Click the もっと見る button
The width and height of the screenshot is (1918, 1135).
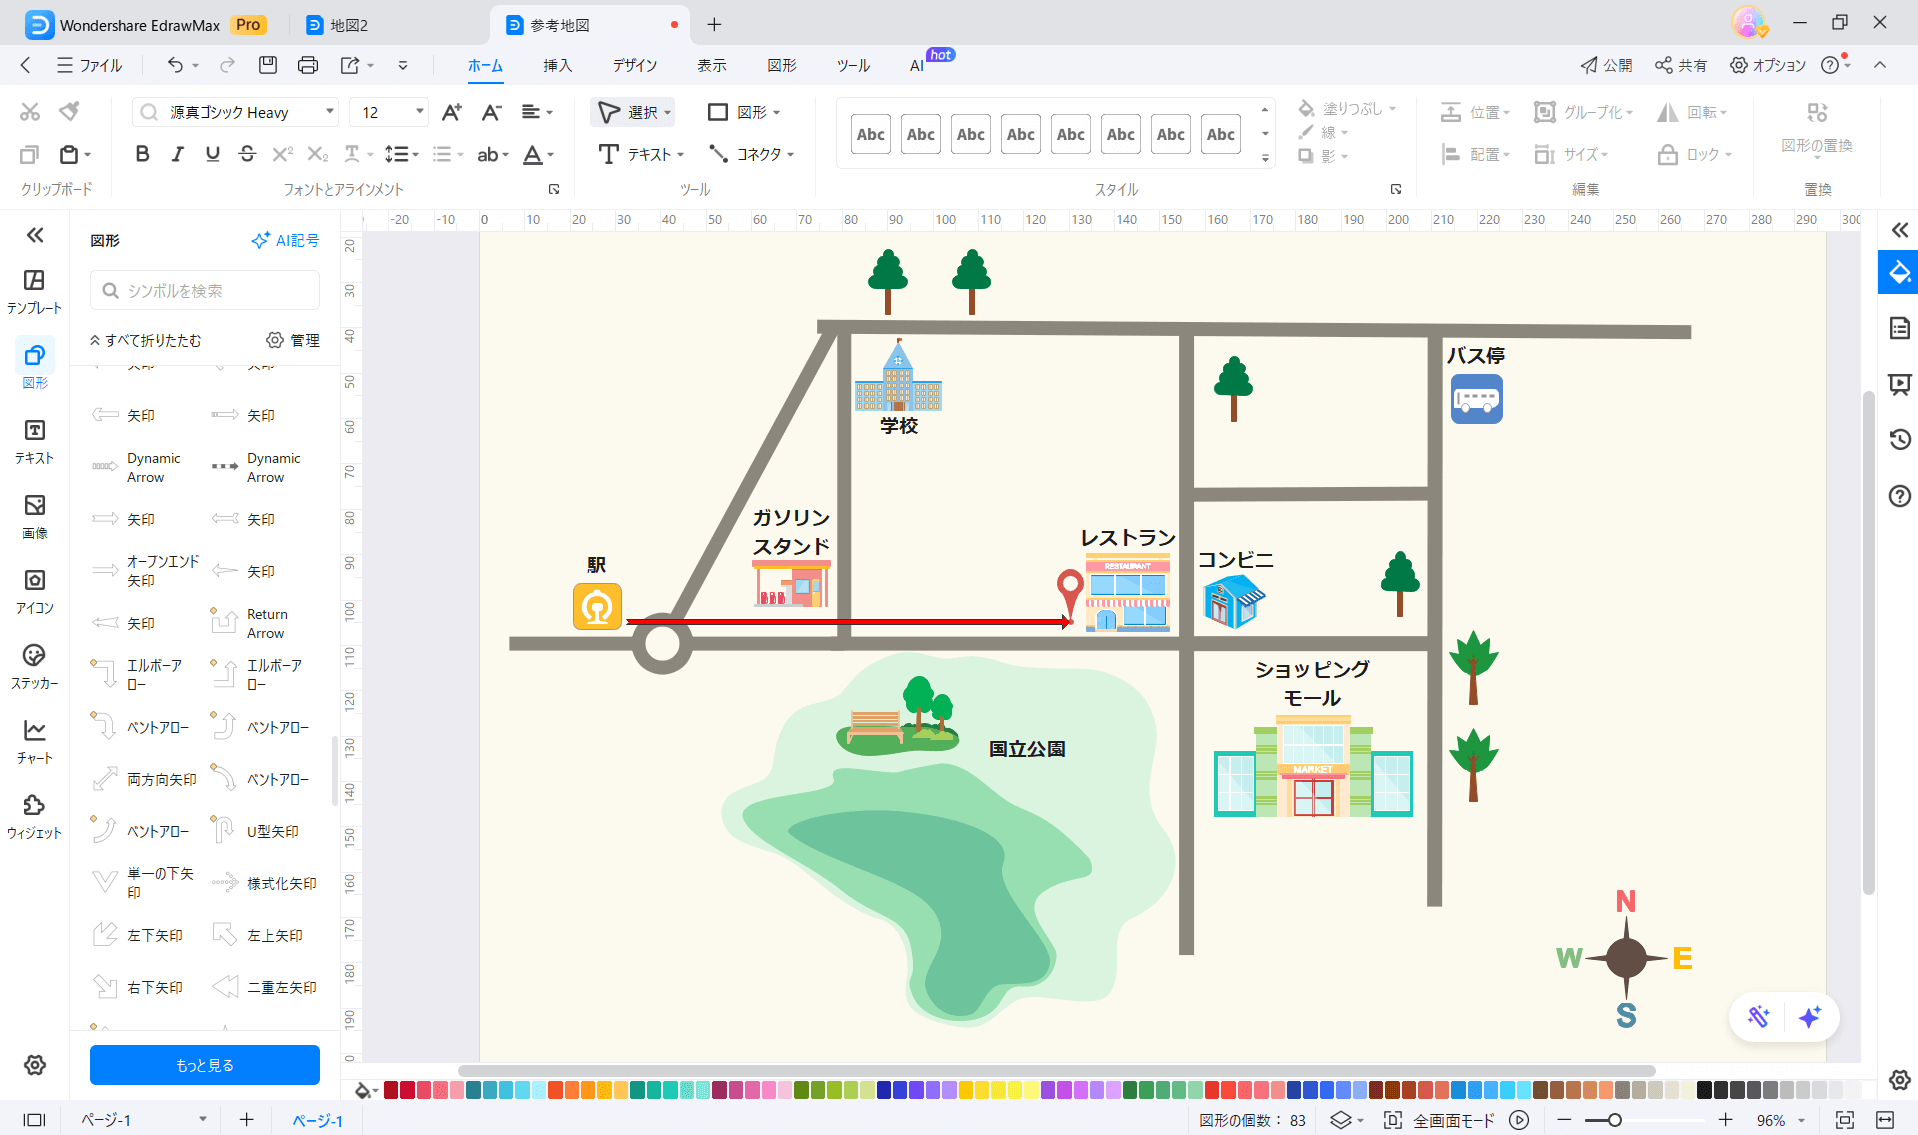(x=205, y=1065)
